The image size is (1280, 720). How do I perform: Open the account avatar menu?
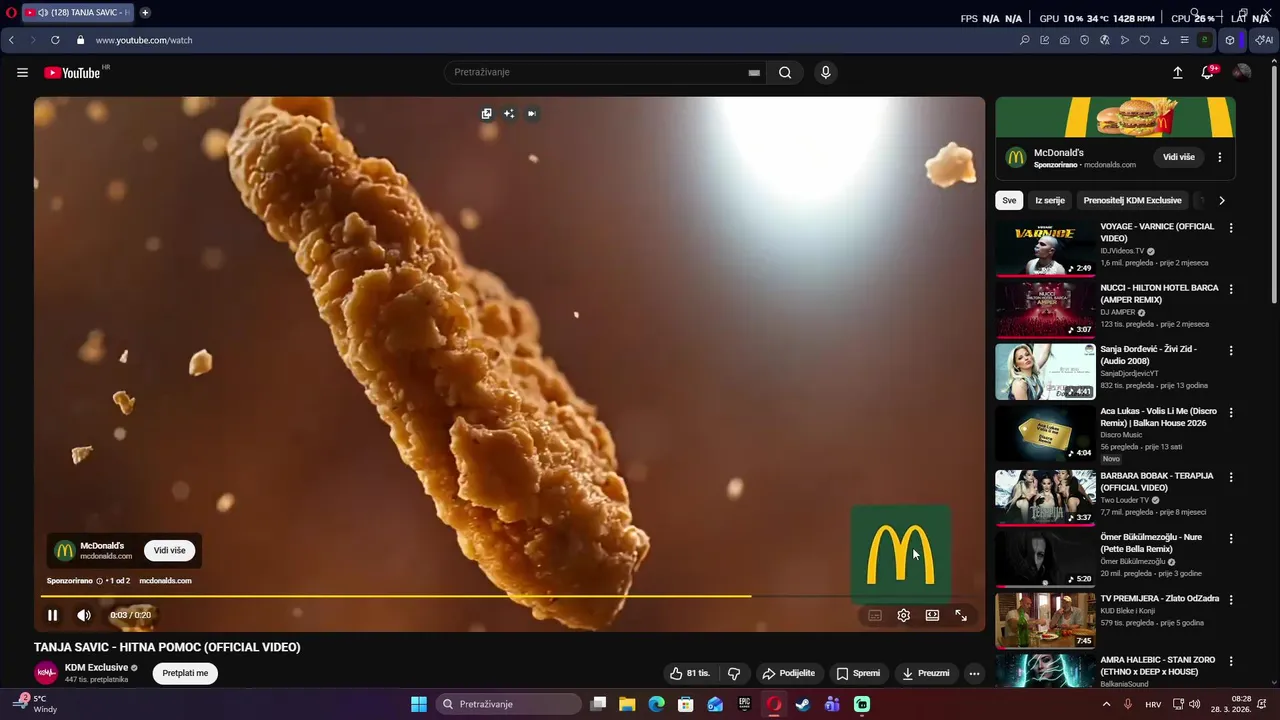[1242, 72]
